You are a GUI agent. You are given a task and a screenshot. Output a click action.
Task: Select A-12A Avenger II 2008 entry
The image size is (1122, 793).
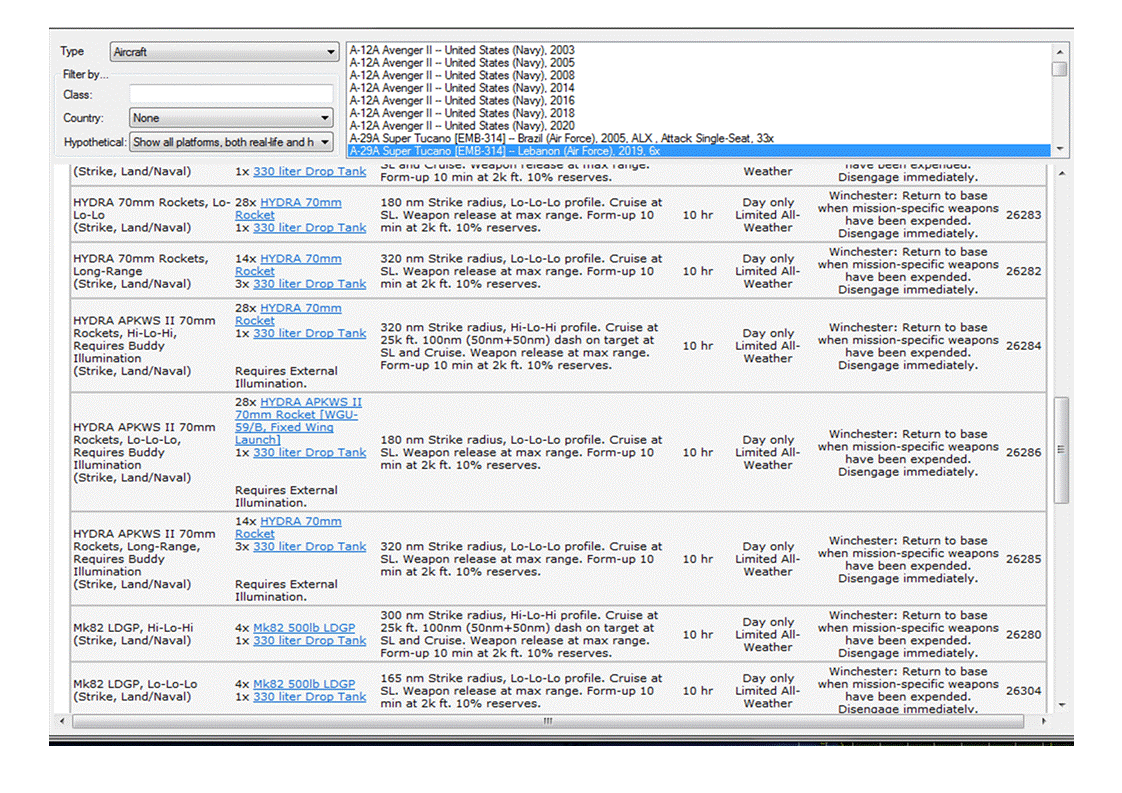[462, 75]
